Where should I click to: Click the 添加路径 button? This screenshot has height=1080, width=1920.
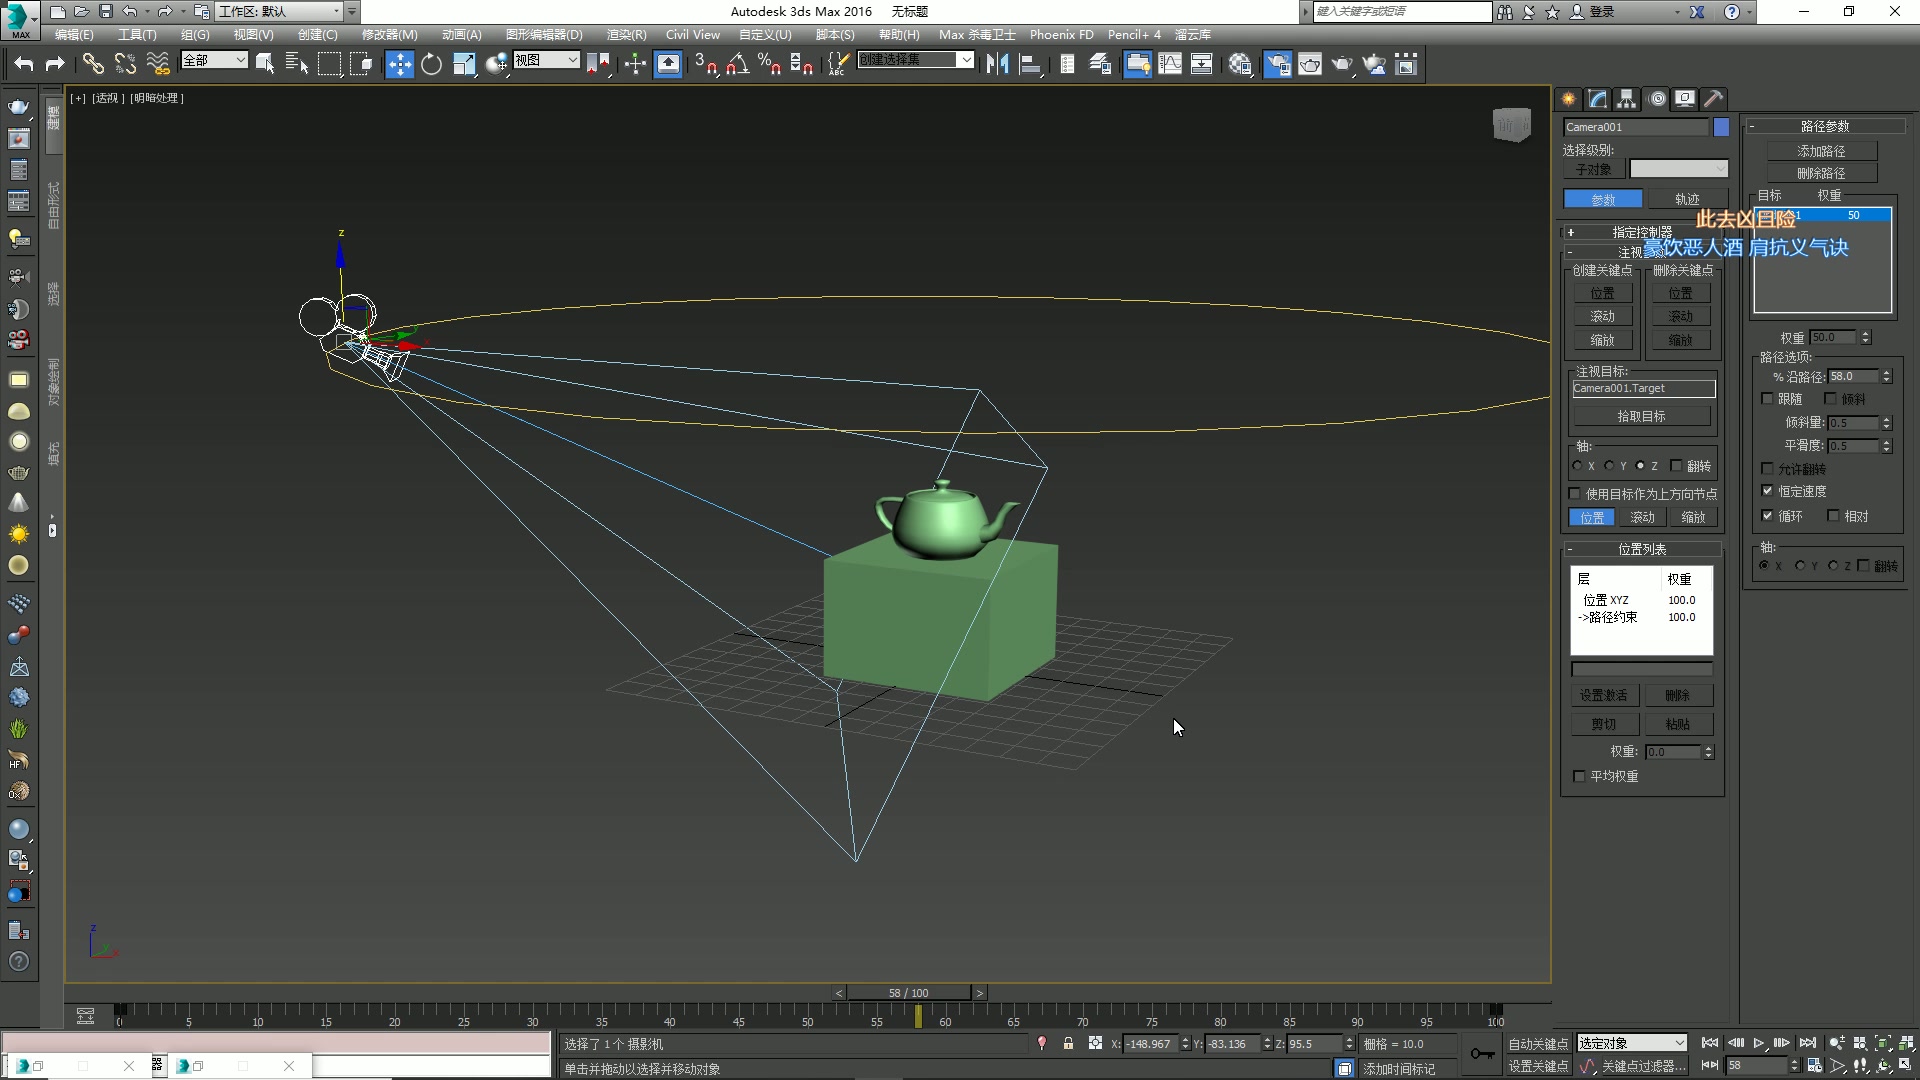(x=1821, y=151)
